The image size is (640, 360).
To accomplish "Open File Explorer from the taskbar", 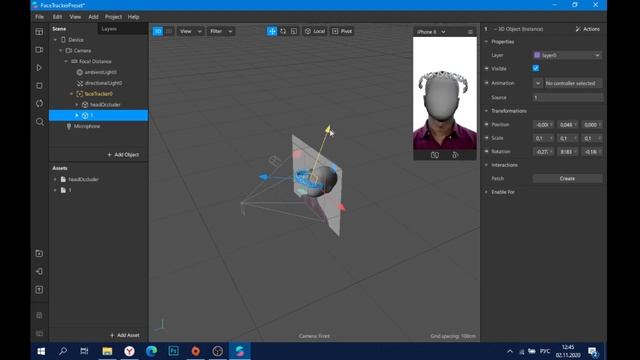I will [107, 351].
